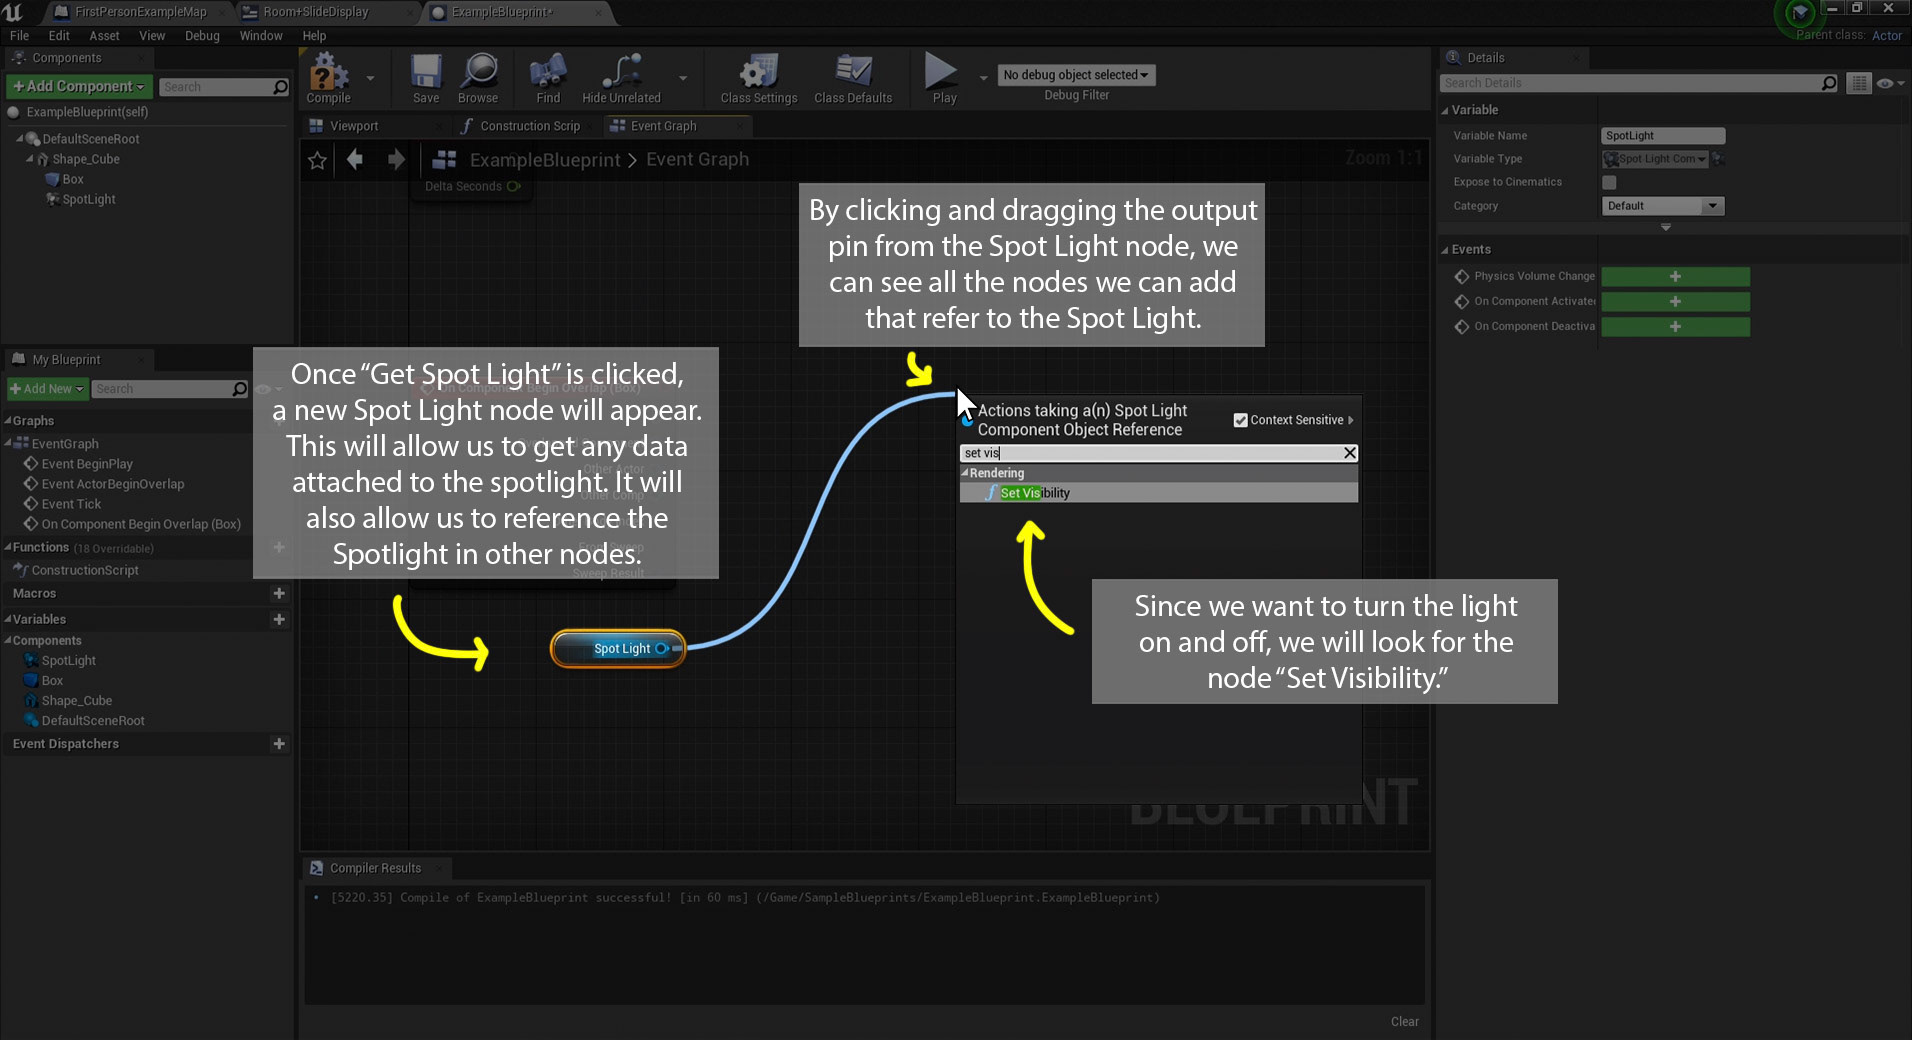Navigate back with the left arrow

(355, 159)
